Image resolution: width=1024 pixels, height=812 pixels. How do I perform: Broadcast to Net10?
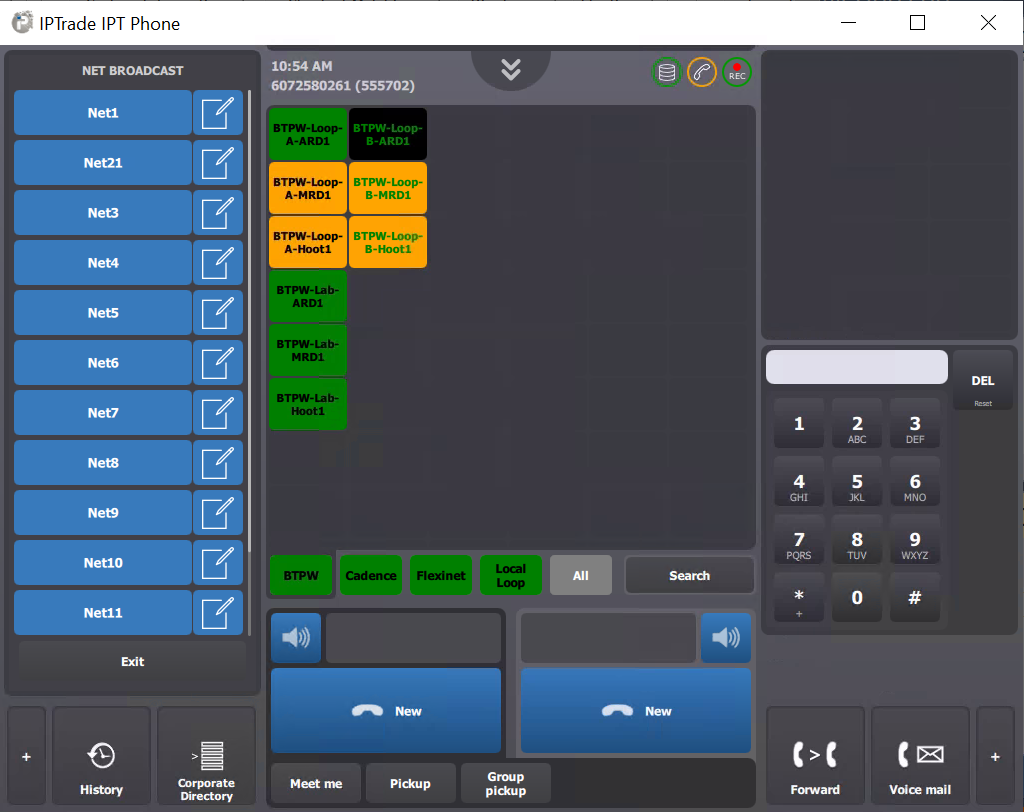click(x=103, y=562)
